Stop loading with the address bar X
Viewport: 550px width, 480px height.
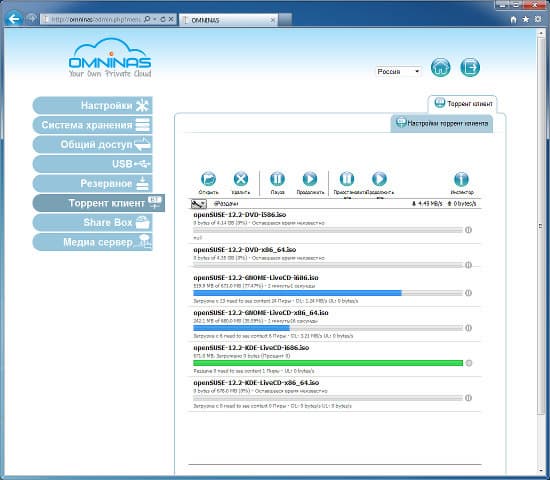(171, 19)
